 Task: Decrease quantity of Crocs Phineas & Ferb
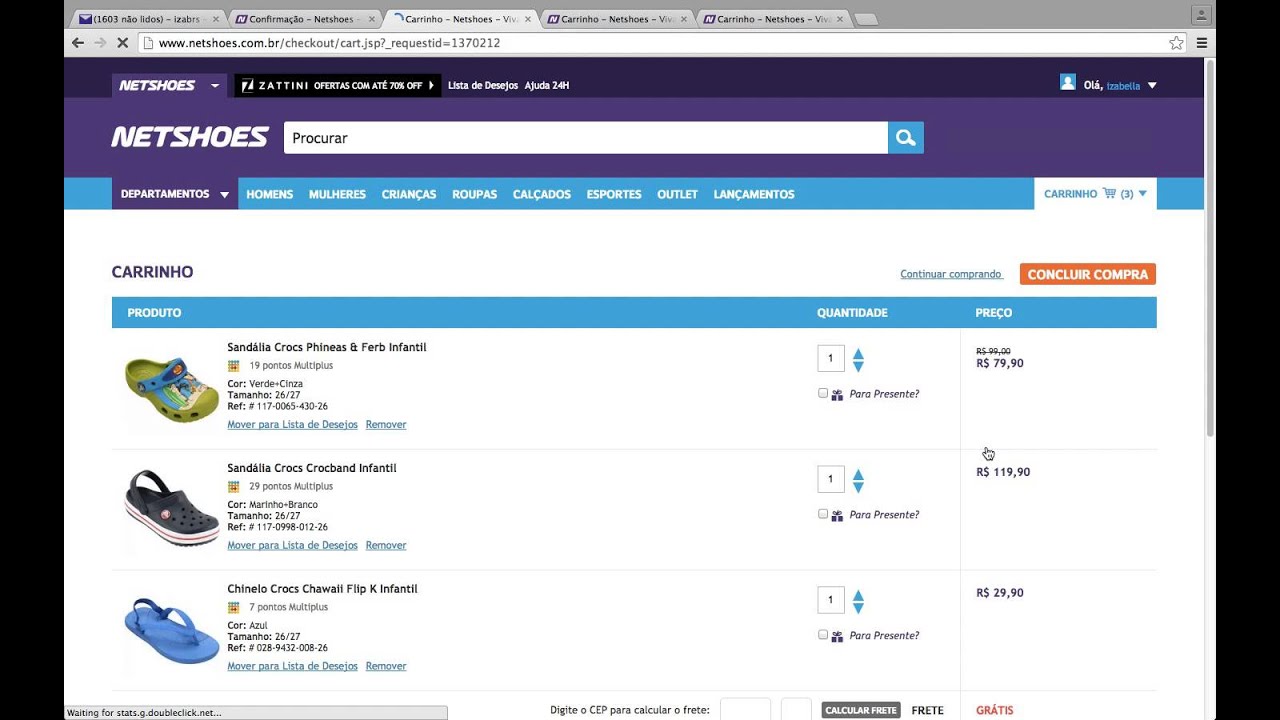[x=858, y=366]
